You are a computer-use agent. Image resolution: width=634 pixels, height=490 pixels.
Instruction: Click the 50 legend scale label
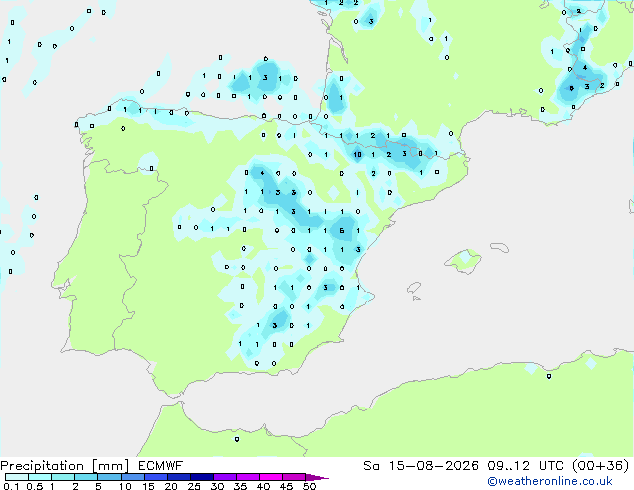point(309,486)
